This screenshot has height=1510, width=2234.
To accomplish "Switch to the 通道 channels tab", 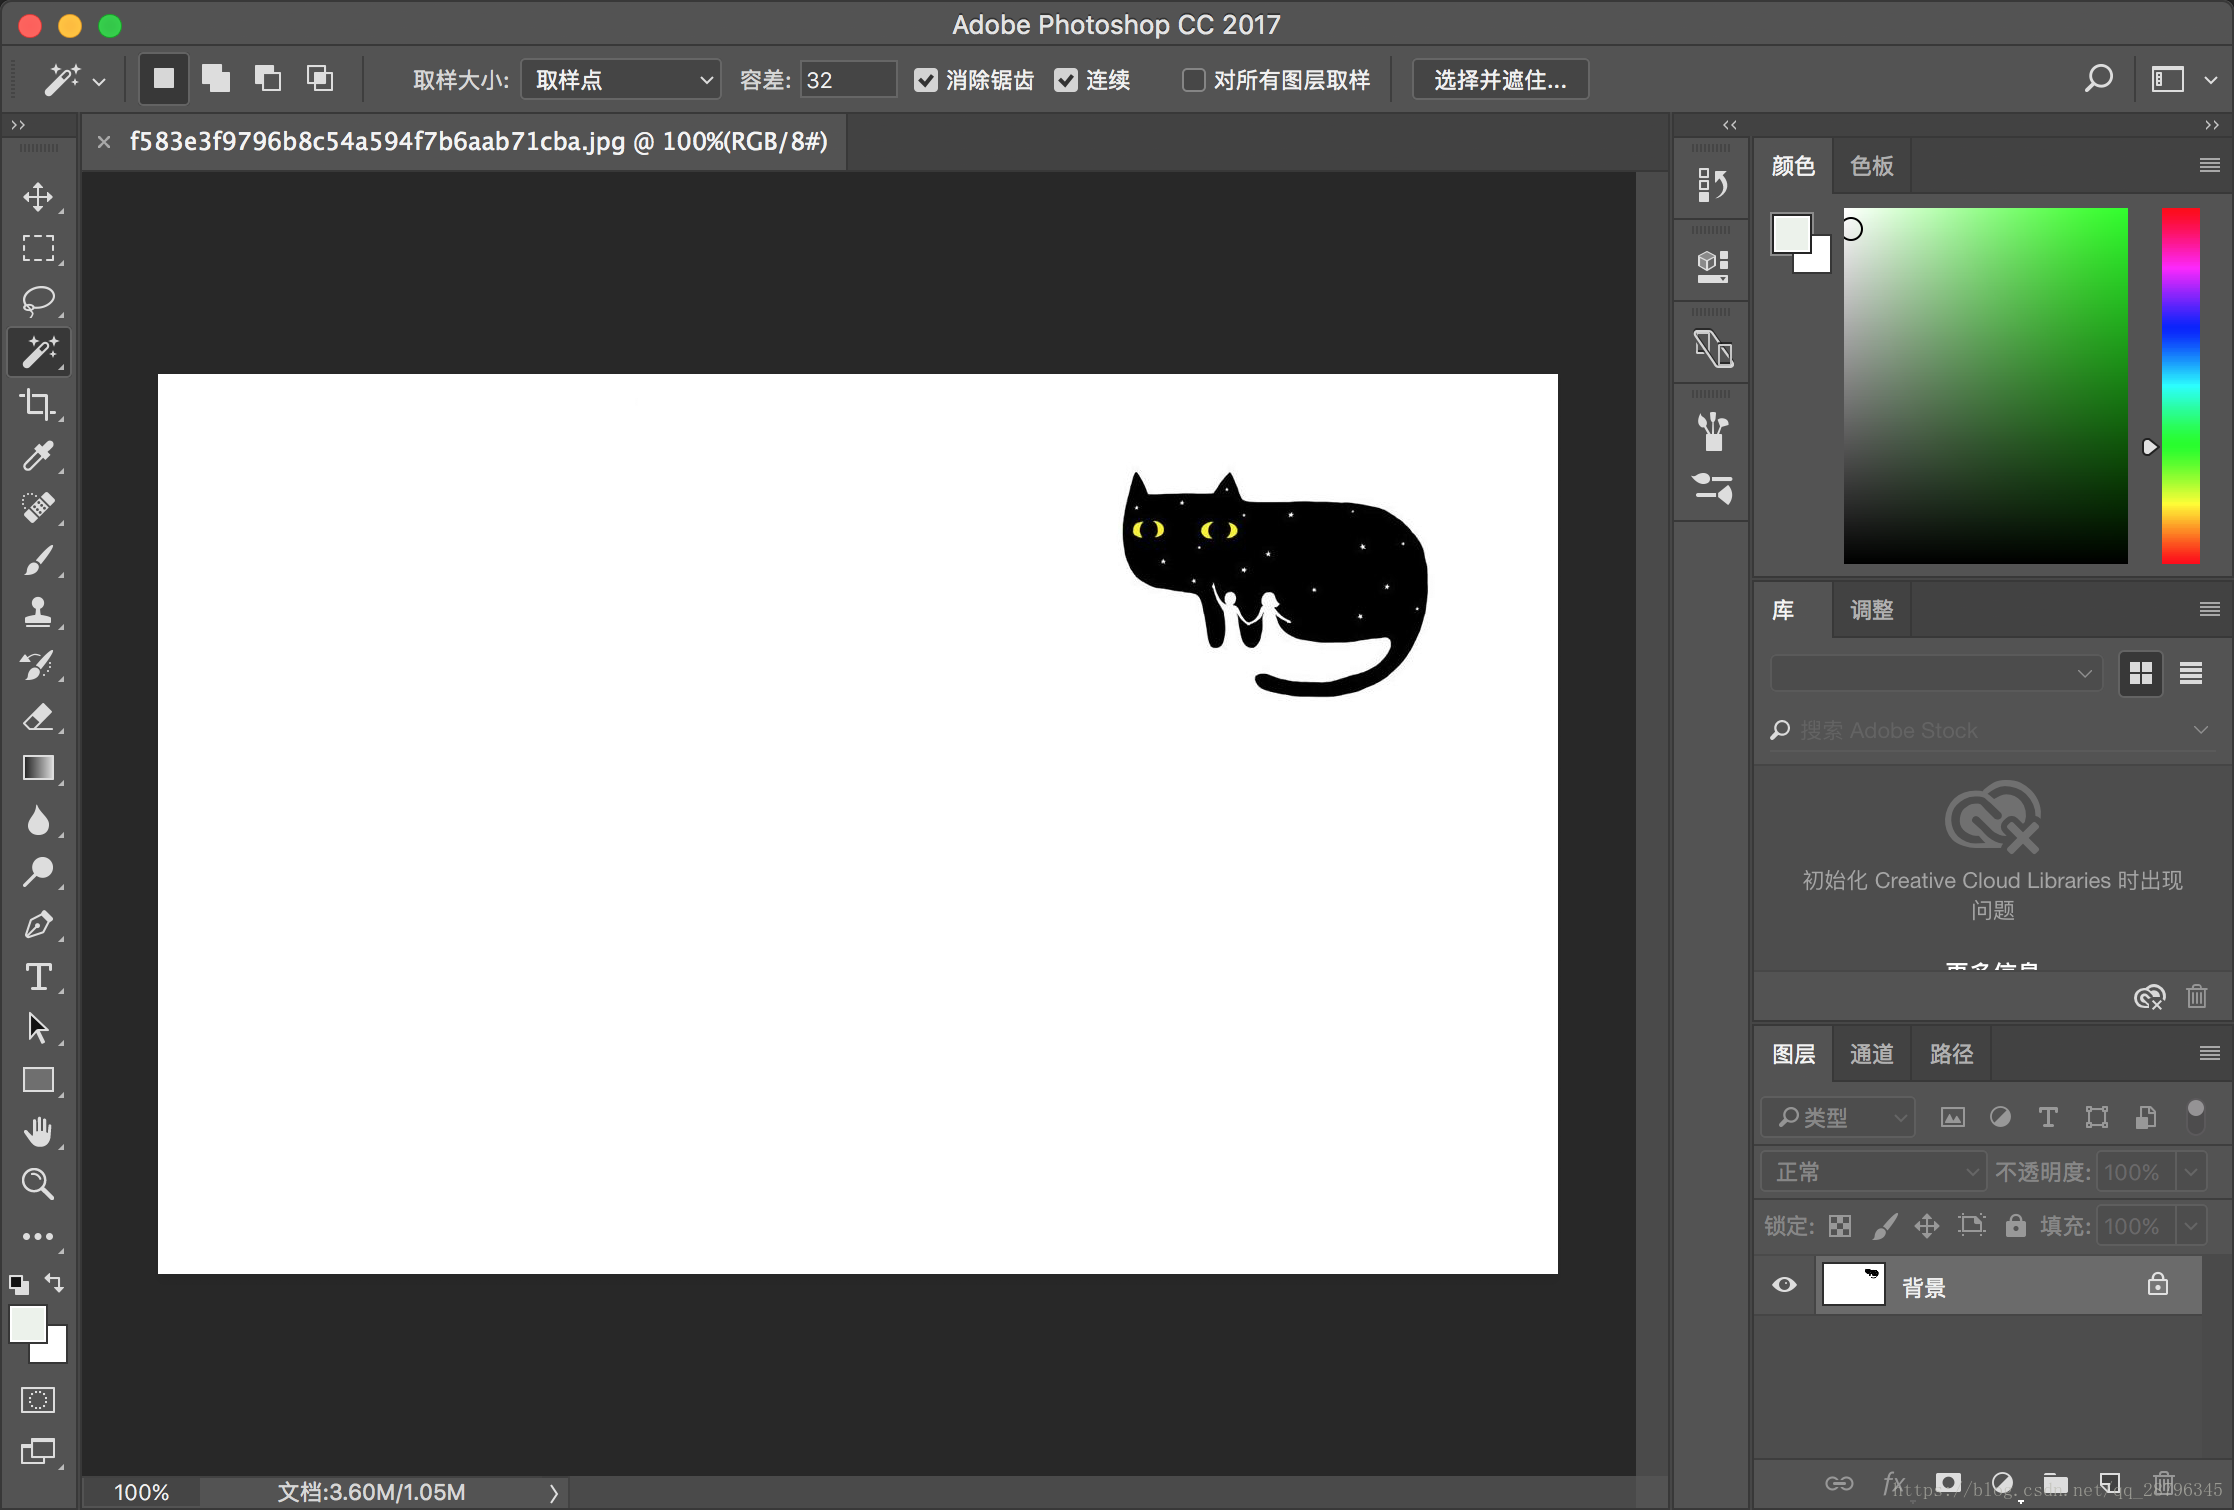I will pos(1871,1054).
